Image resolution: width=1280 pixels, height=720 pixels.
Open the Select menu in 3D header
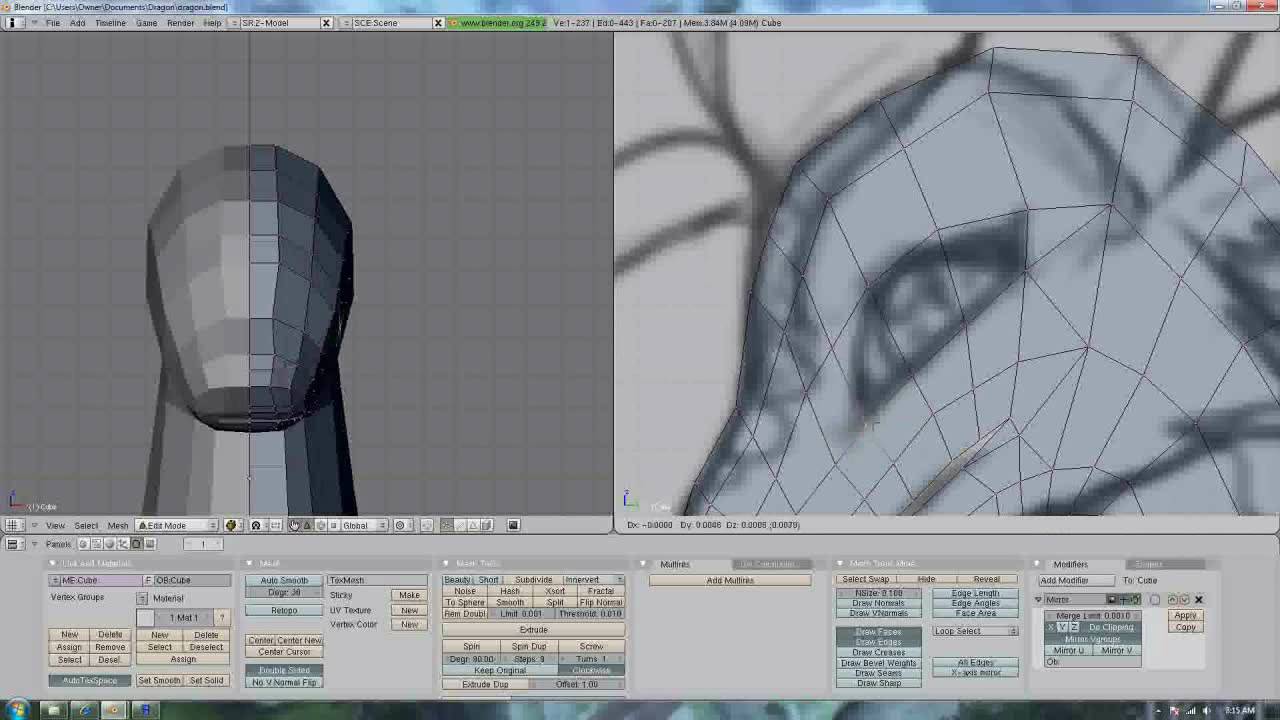(x=86, y=525)
